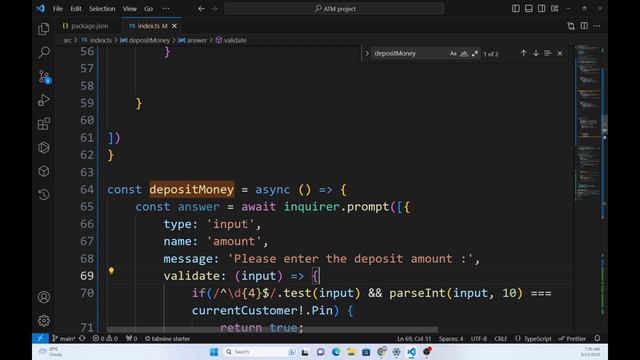
Task: Change indentation via Spaces: 4
Action: [451, 338]
